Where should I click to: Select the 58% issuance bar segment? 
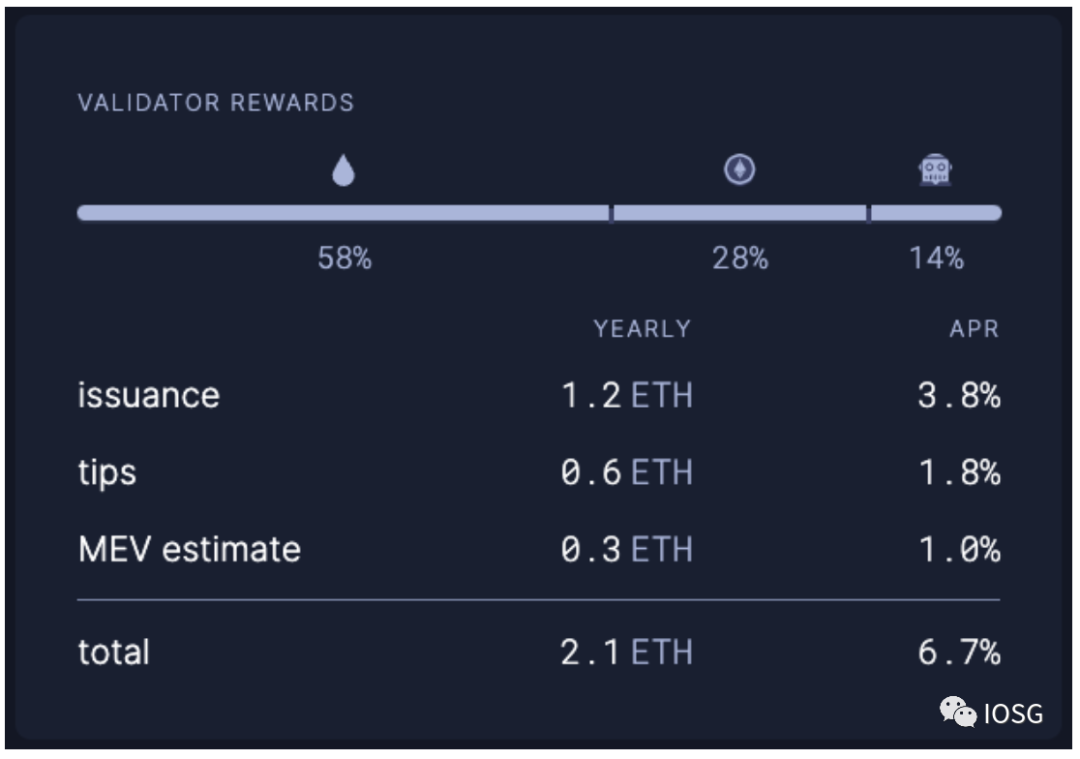(343, 213)
